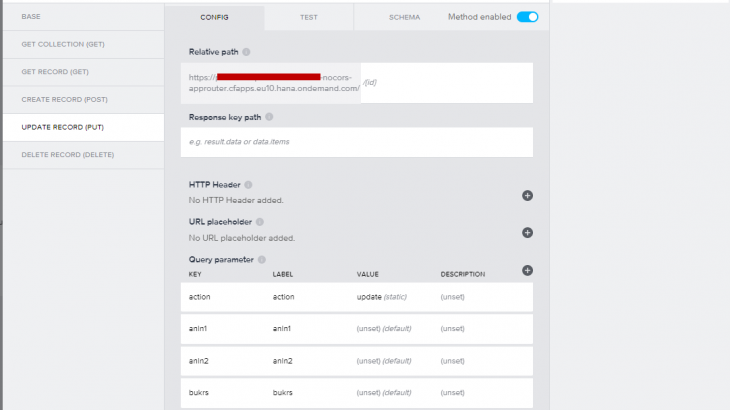The image size is (730, 410).
Task: Select the CONFIG tab
Action: tap(214, 17)
